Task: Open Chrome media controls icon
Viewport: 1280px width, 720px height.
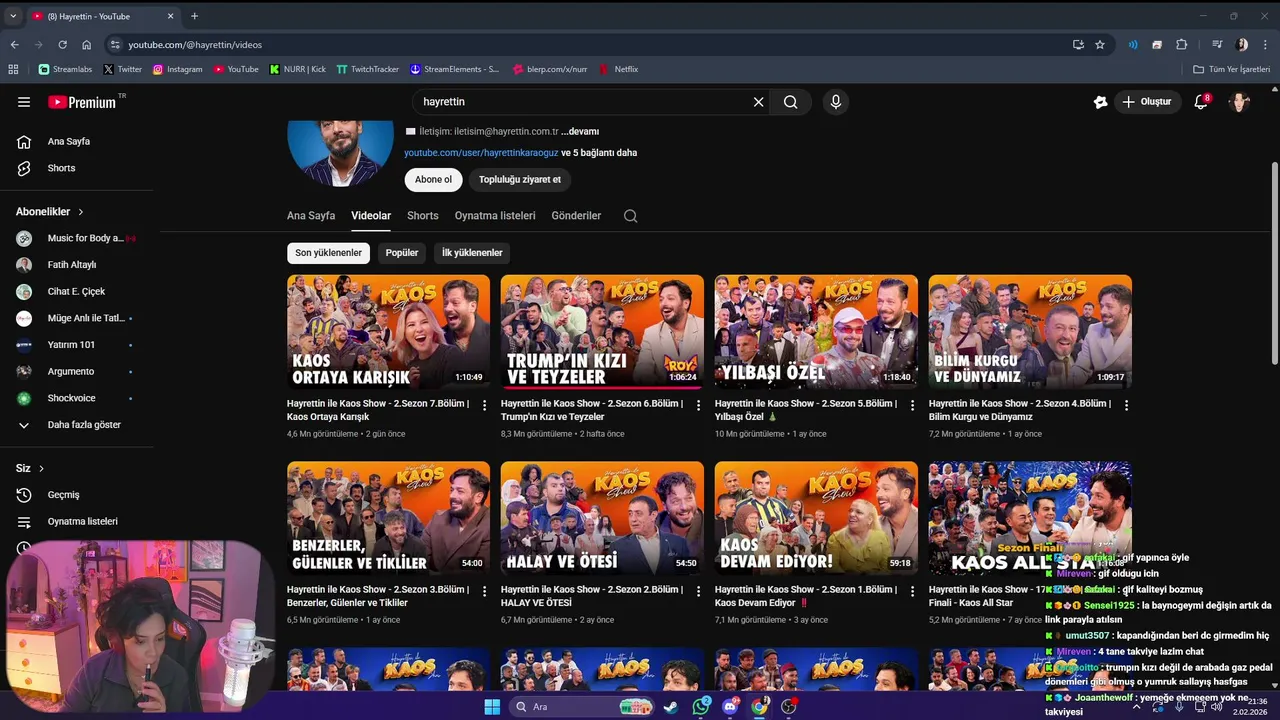Action: pyautogui.click(x=1217, y=45)
